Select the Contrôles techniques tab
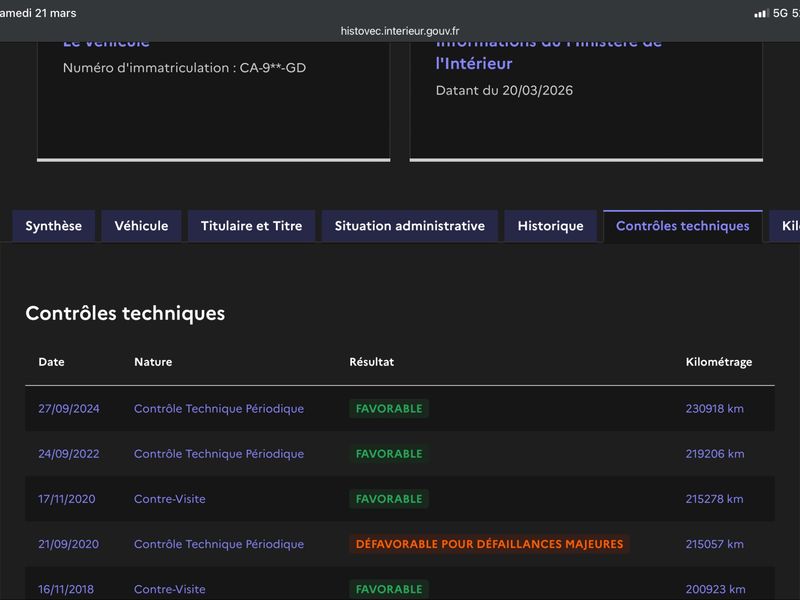Viewport: 800px width, 600px height. click(682, 226)
